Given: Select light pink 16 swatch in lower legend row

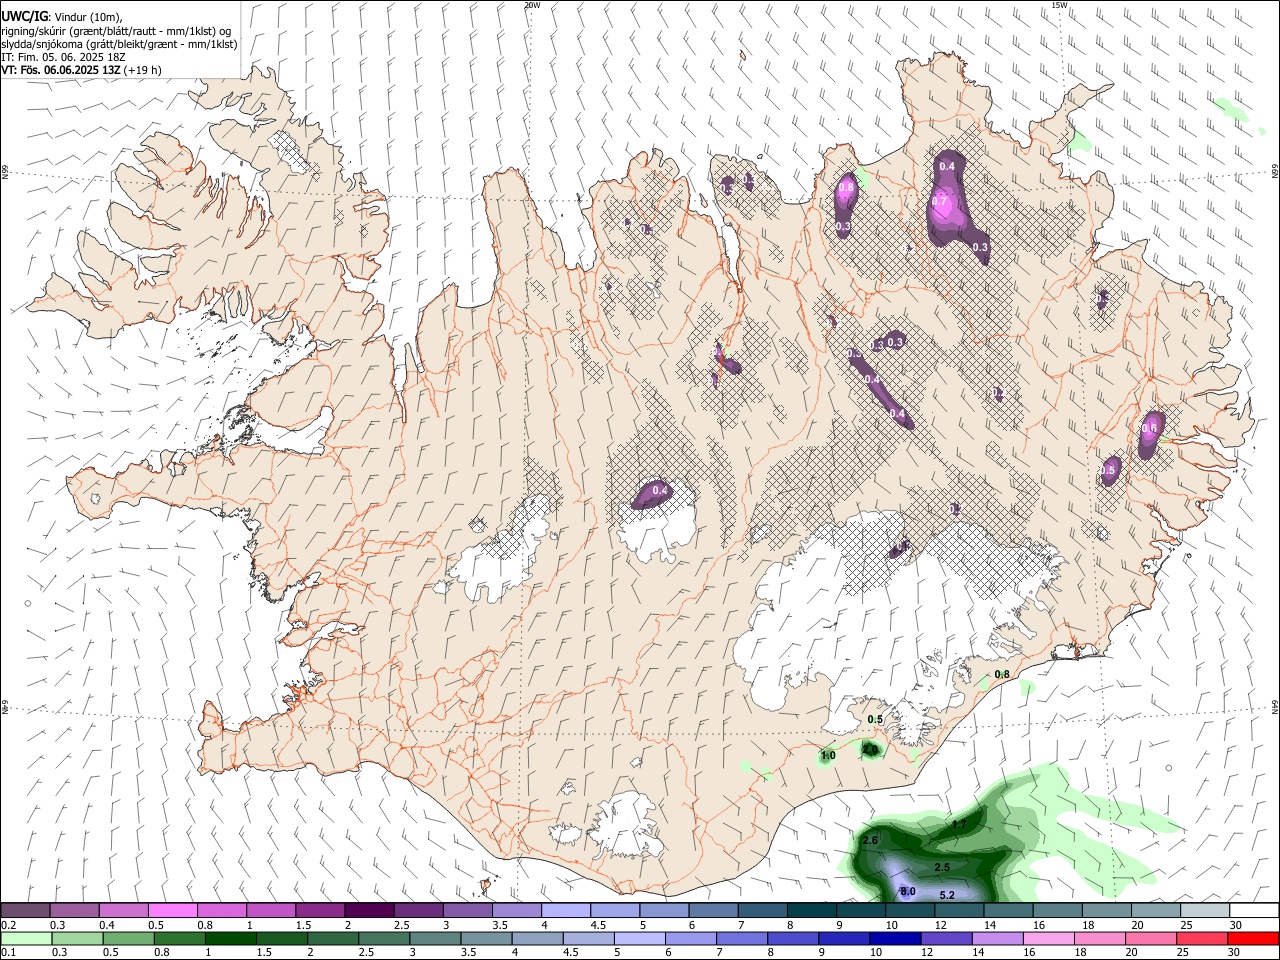Looking at the screenshot, I should [x=1048, y=938].
